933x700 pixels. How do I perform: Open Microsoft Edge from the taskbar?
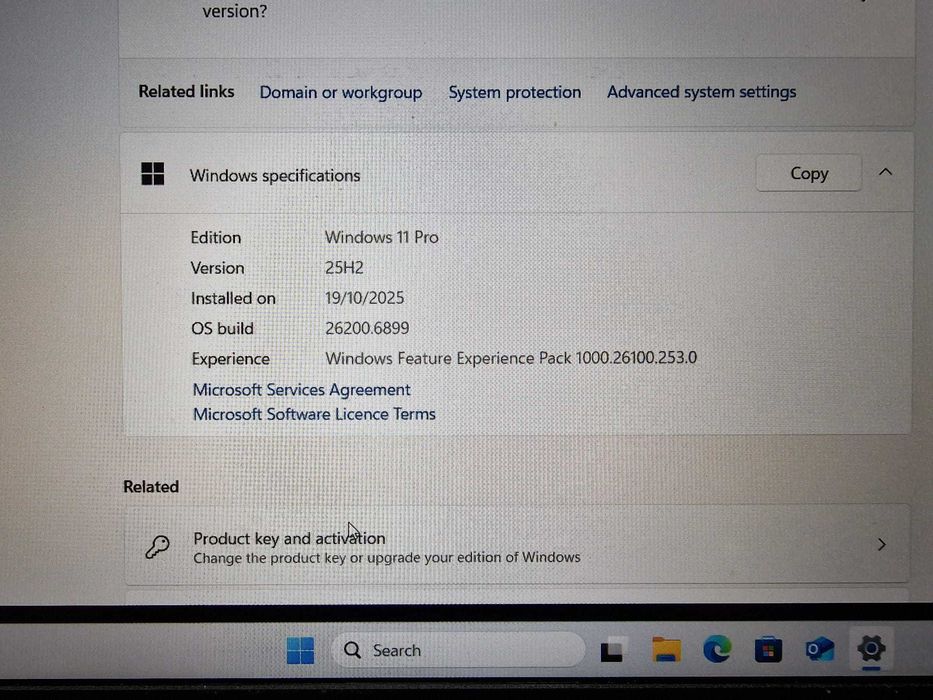[717, 649]
